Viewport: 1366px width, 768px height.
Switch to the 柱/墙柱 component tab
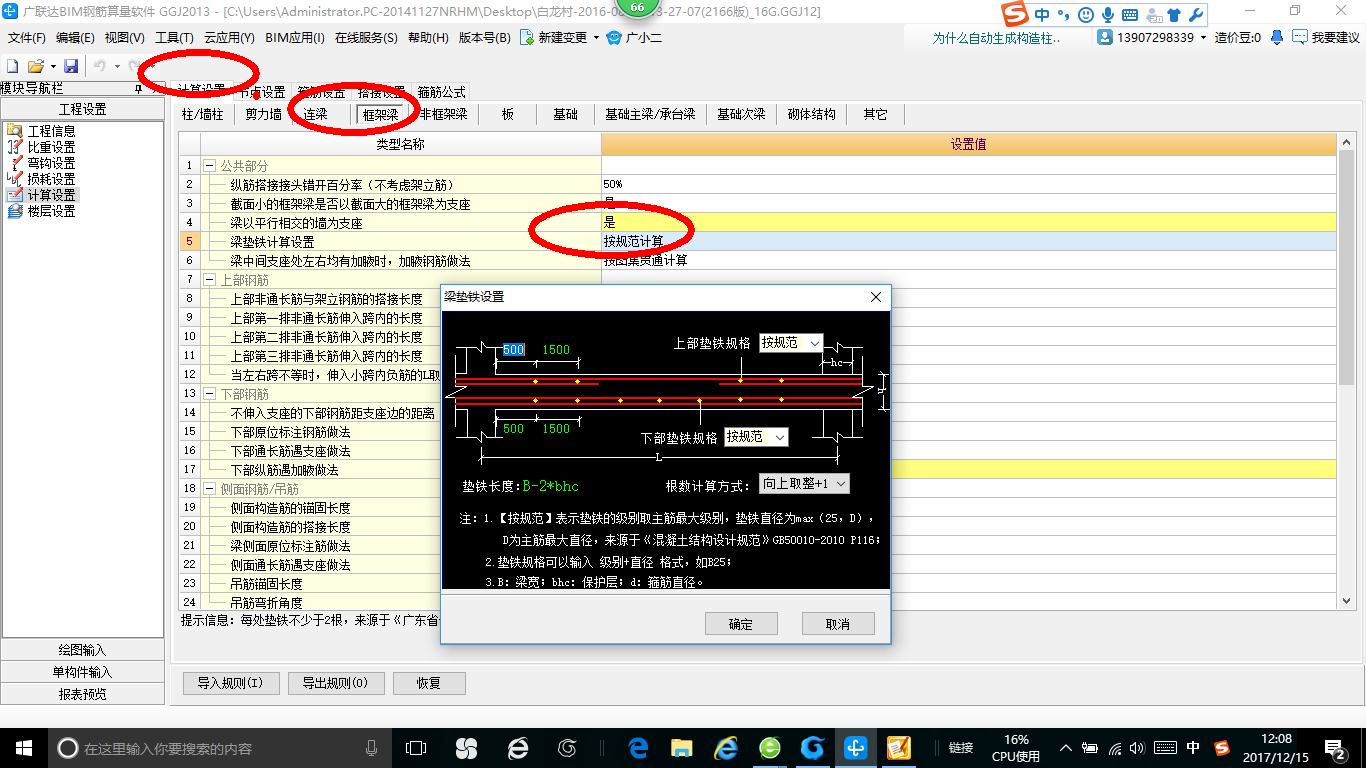(203, 114)
